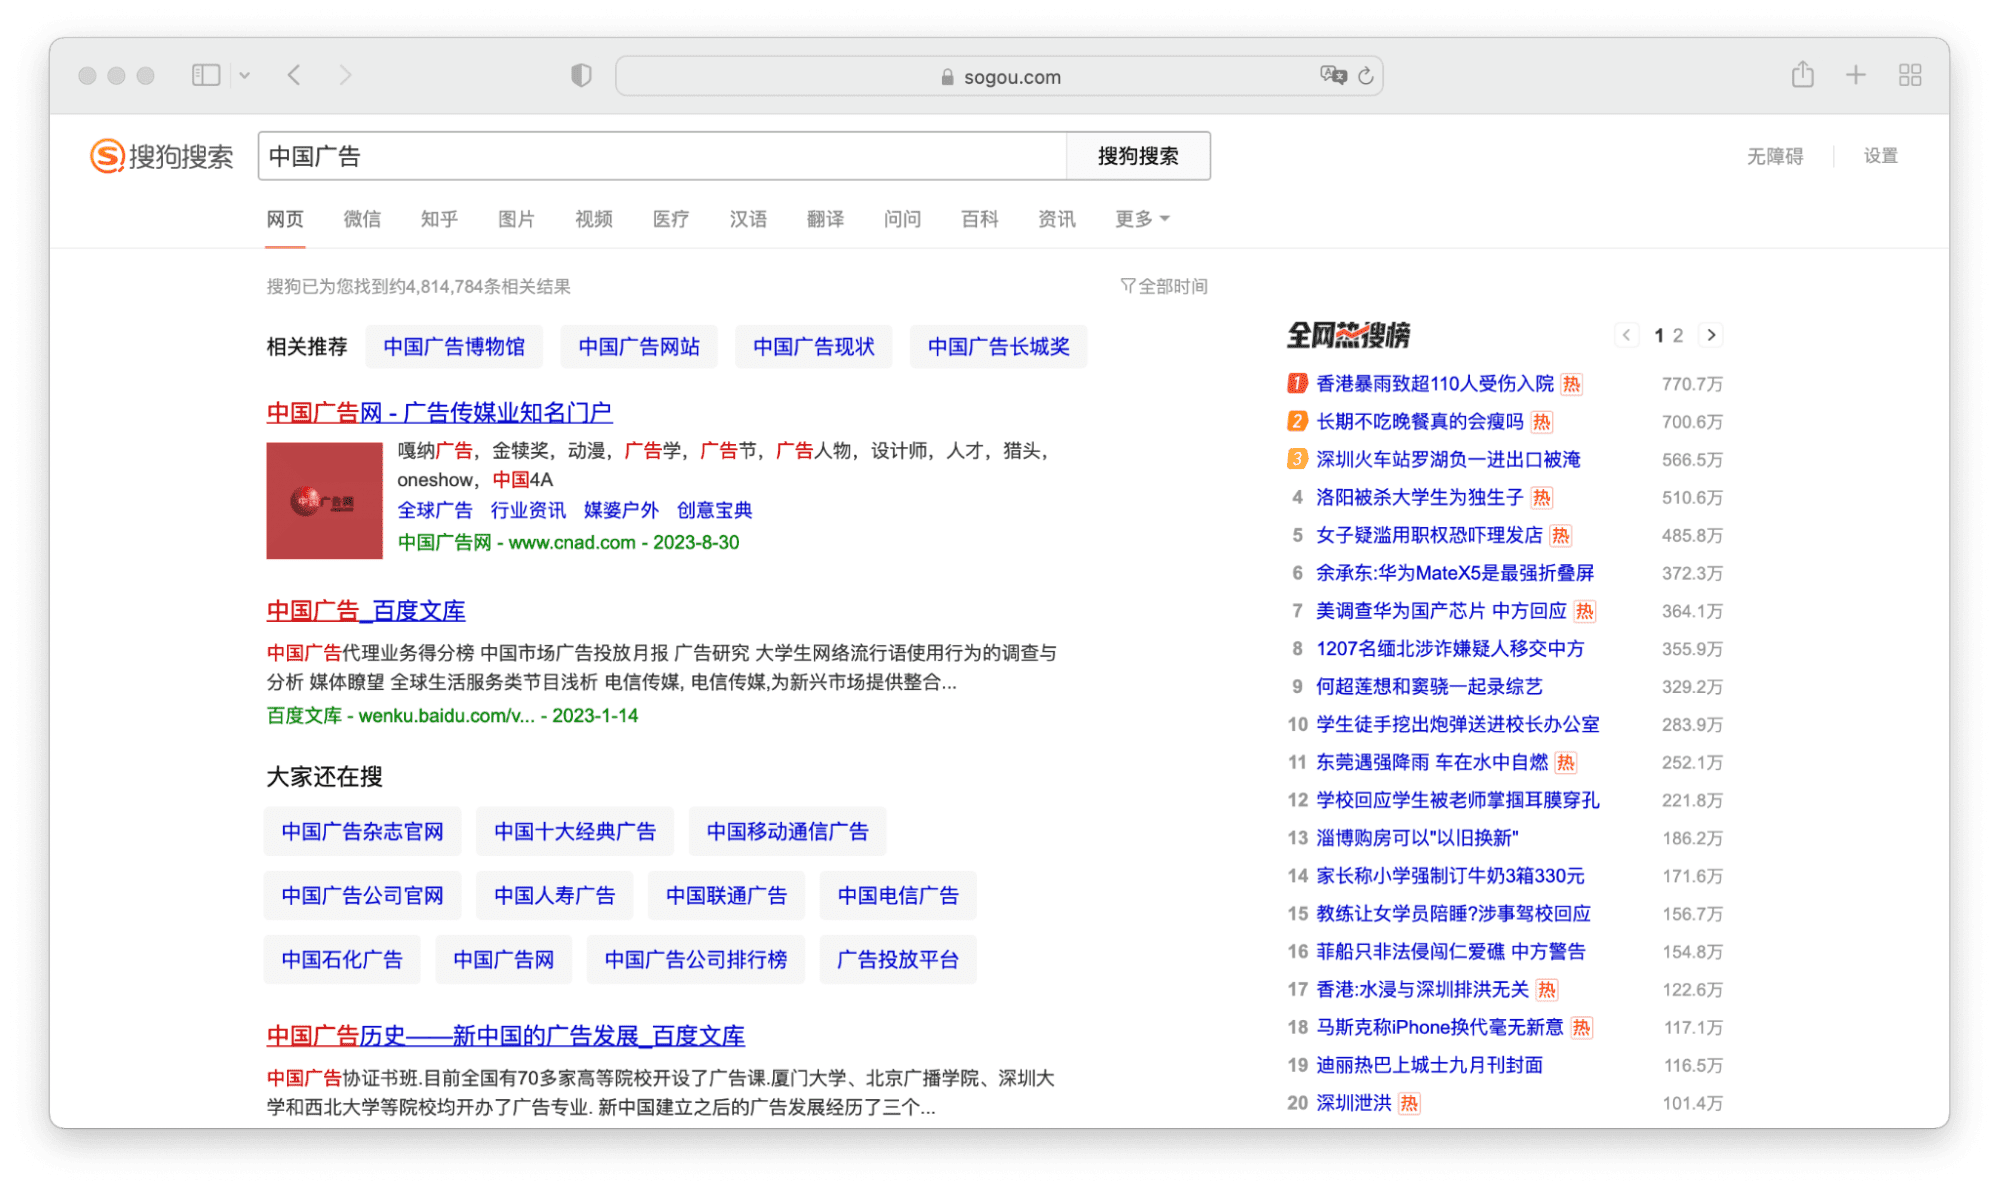Click the Sogou search logo
The width and height of the screenshot is (1999, 1190).
point(161,156)
